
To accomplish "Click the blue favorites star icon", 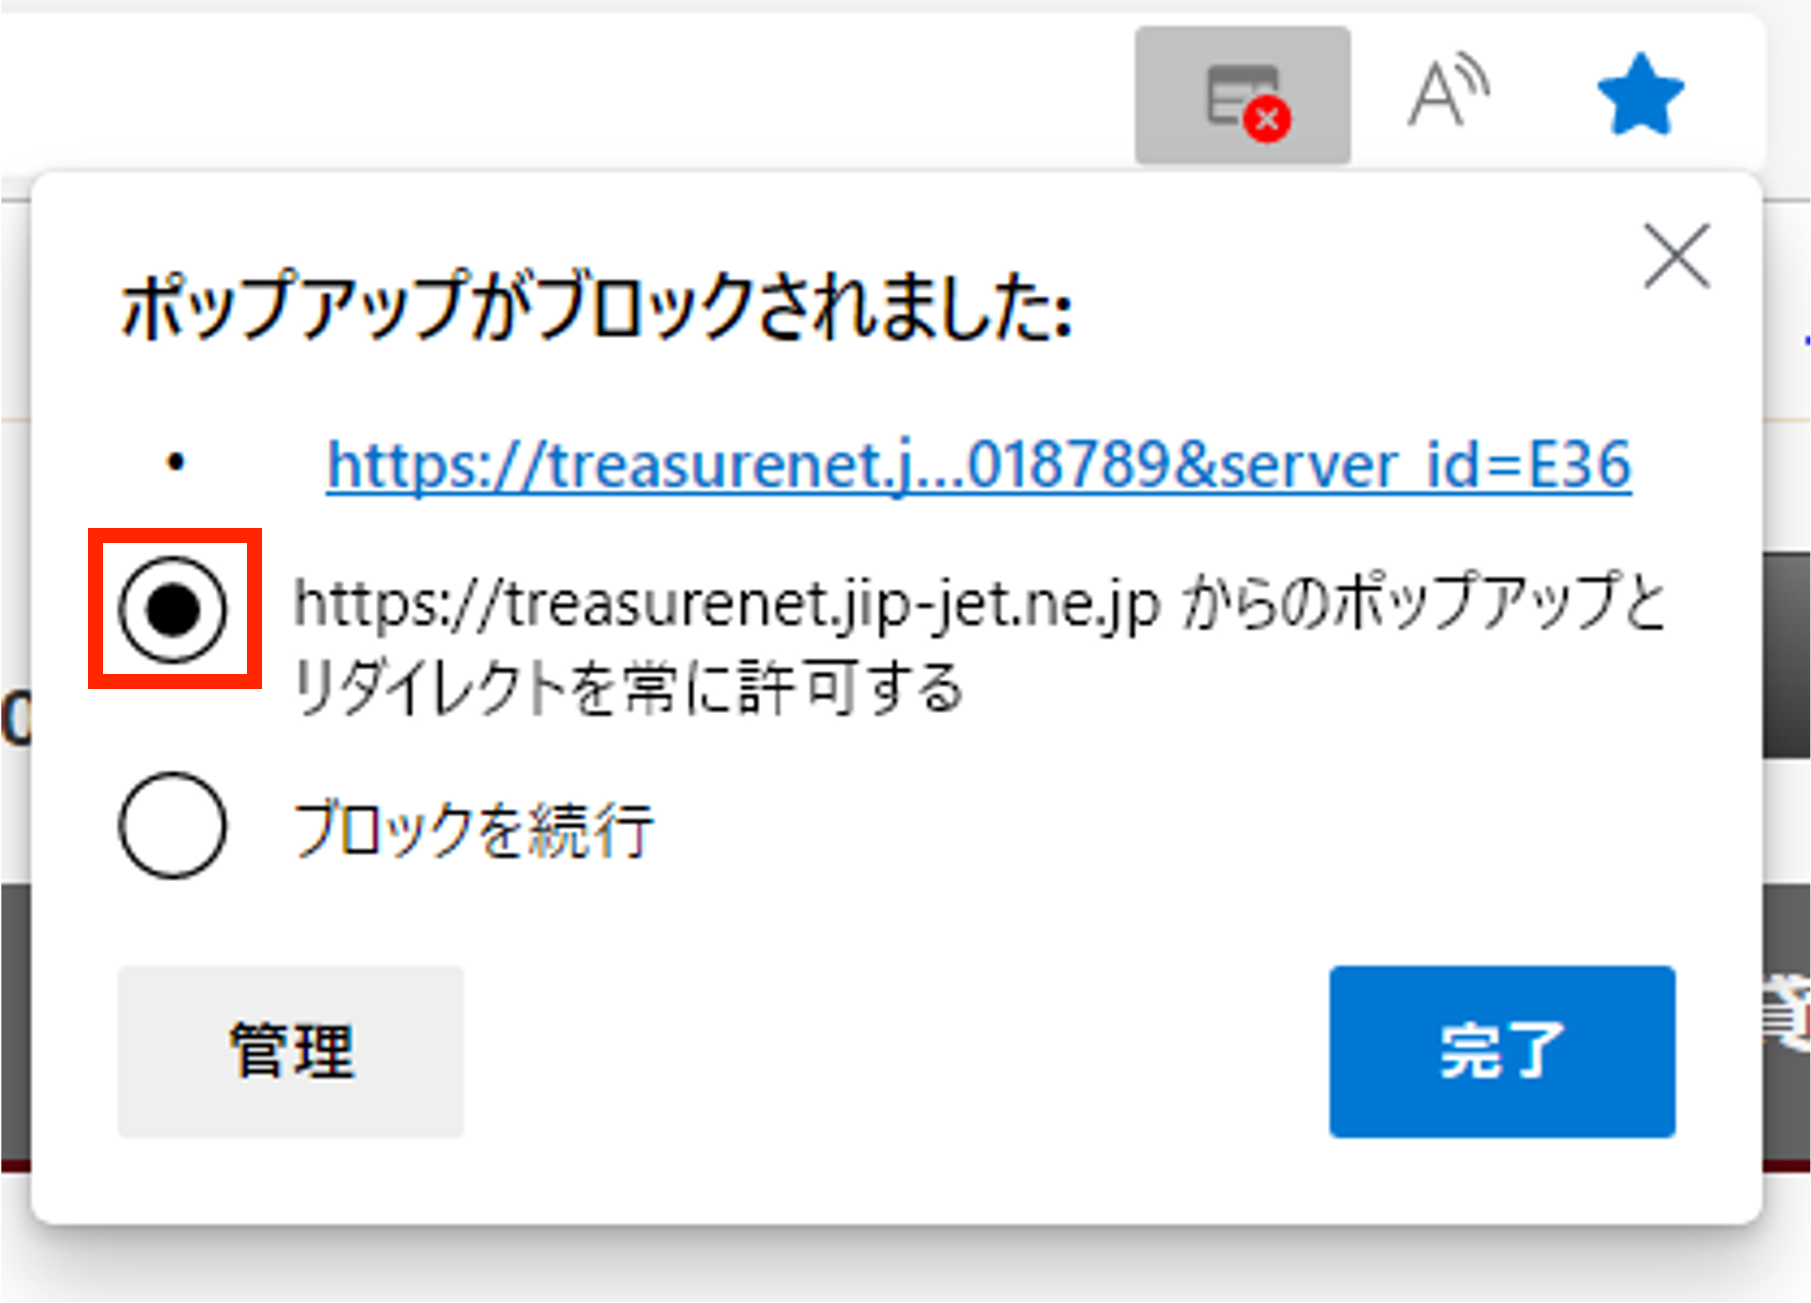I will point(1640,94).
